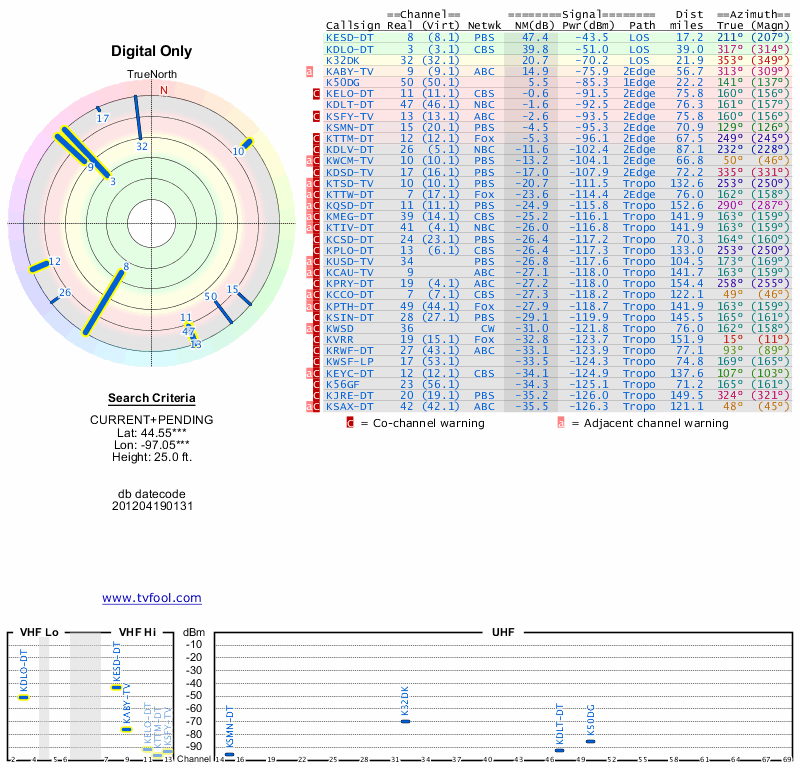Viewport: 800px width, 768px height.
Task: Click the Callsign column header
Action: (x=353, y=25)
